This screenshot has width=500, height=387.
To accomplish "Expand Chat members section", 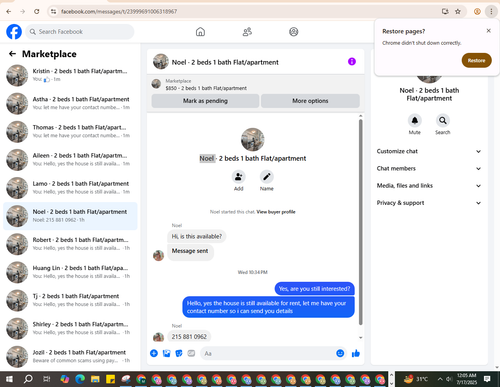I will pyautogui.click(x=429, y=168).
